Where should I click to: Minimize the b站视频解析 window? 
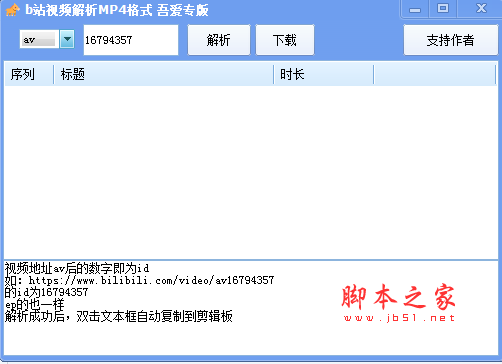coord(415,9)
